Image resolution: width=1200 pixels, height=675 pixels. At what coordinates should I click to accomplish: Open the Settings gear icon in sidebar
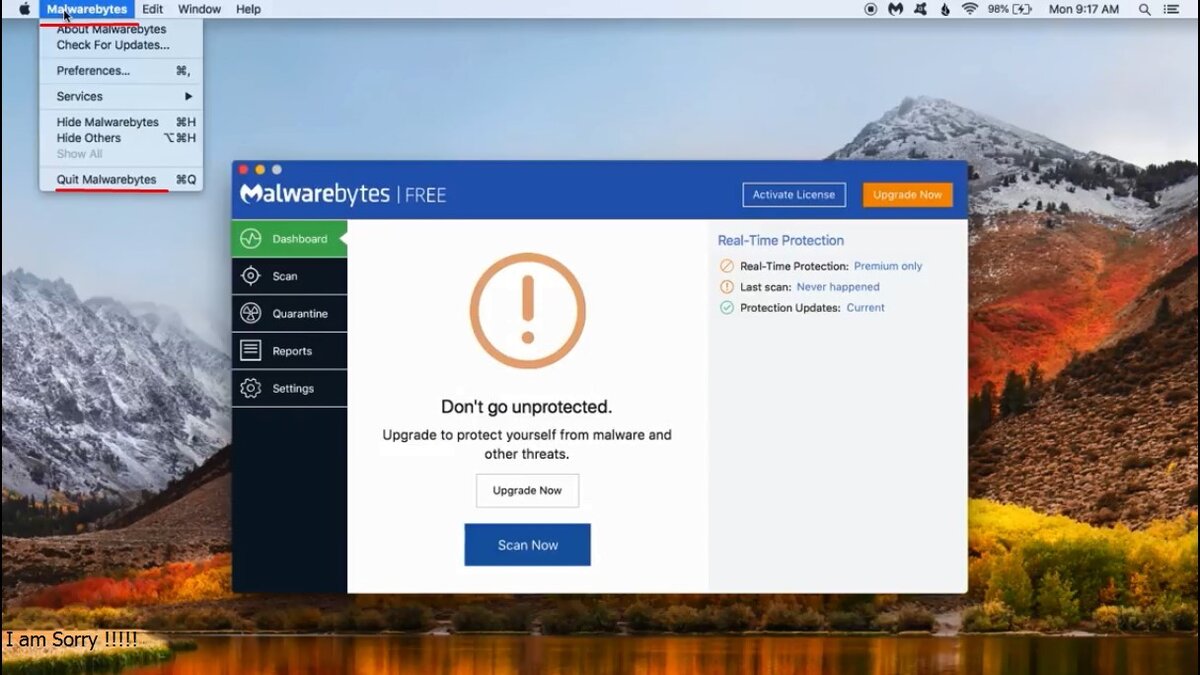251,388
